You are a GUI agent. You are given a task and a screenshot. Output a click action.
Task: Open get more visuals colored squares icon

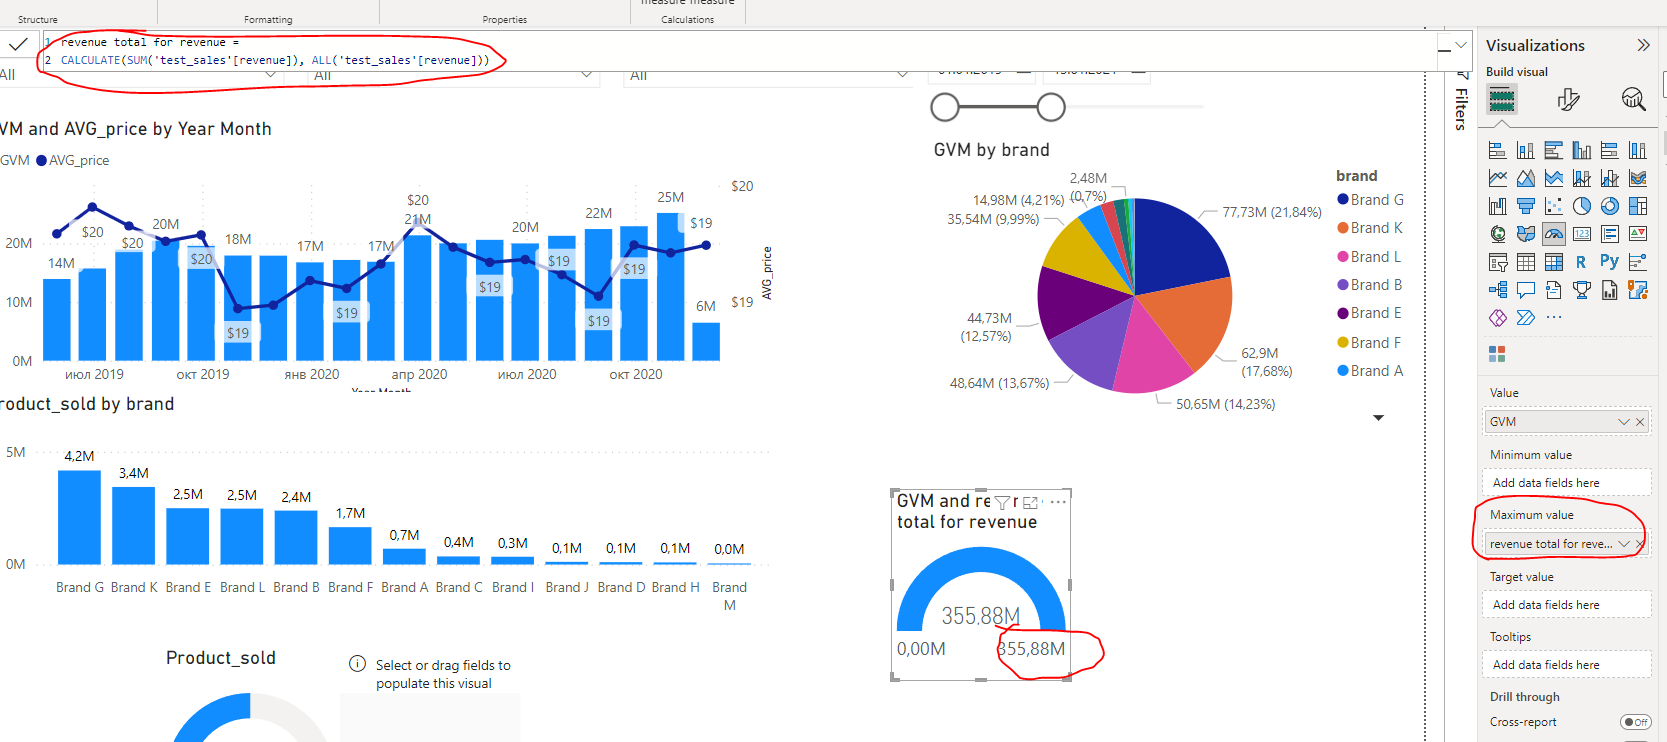(1497, 354)
